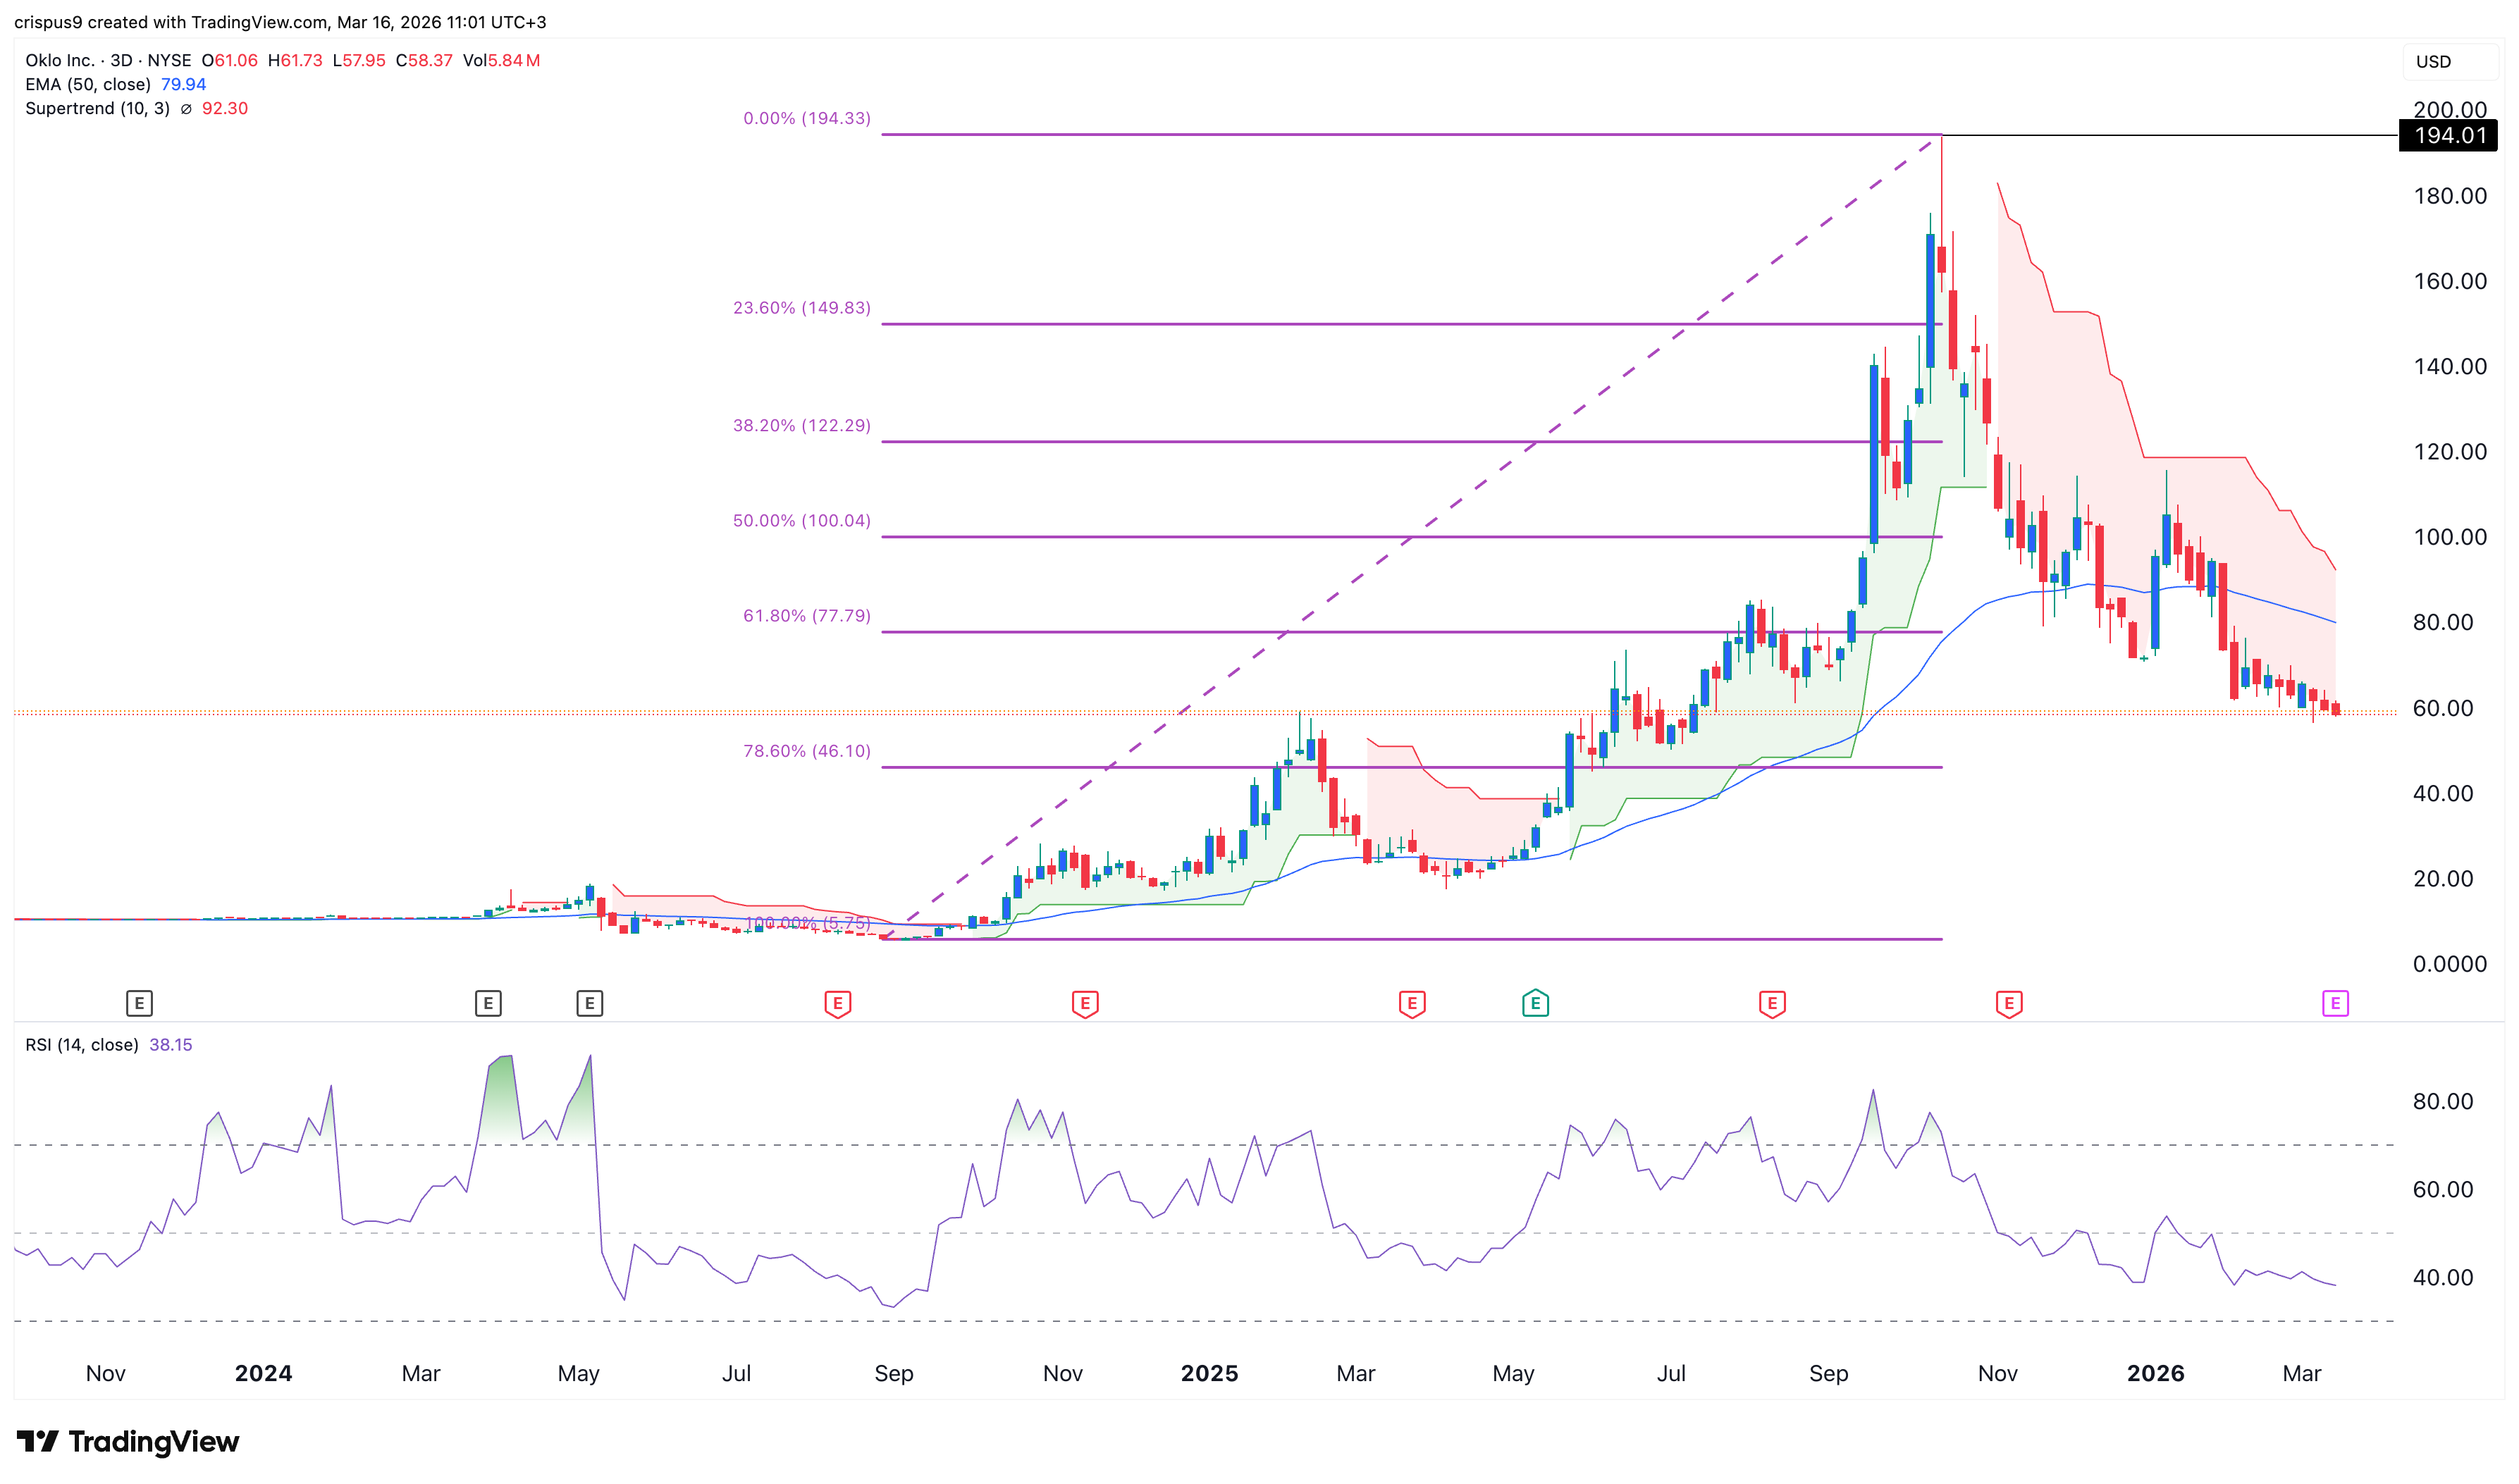Click the RSI (14, close) indicator label
The height and width of the screenshot is (1484, 2519).
[x=82, y=1045]
